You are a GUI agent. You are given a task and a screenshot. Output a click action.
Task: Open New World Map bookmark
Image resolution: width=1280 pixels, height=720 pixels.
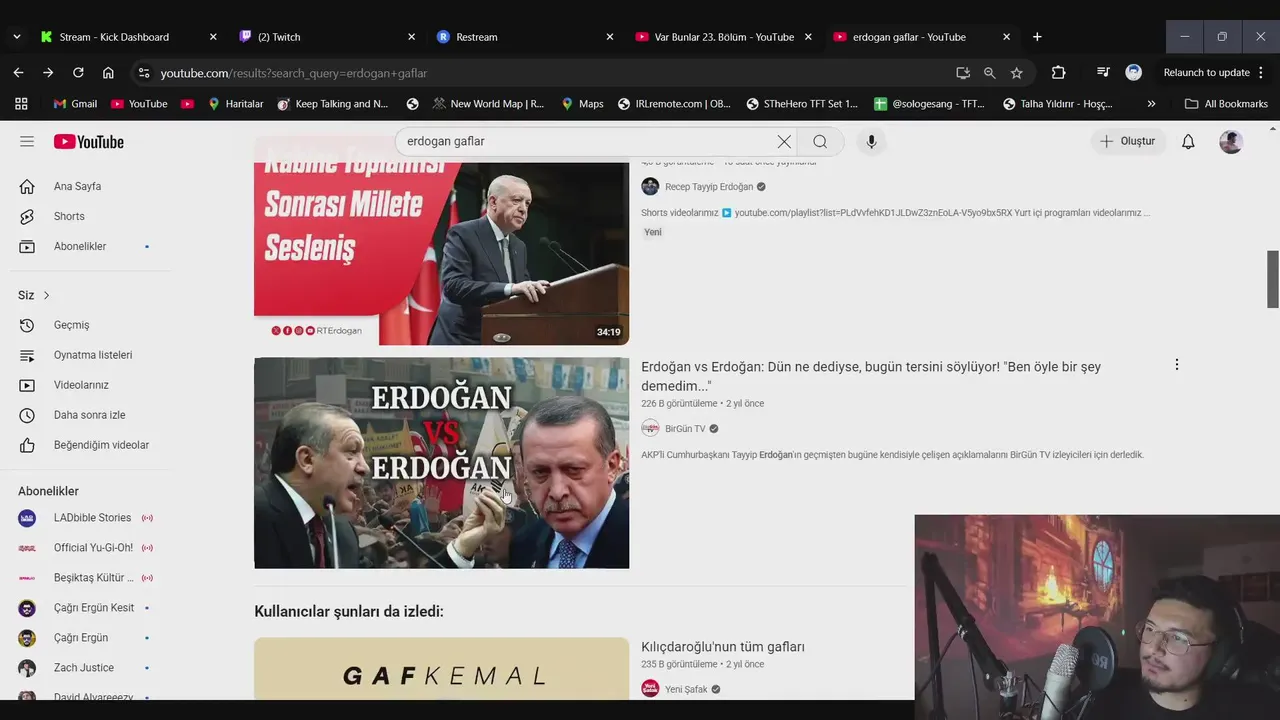pos(488,103)
